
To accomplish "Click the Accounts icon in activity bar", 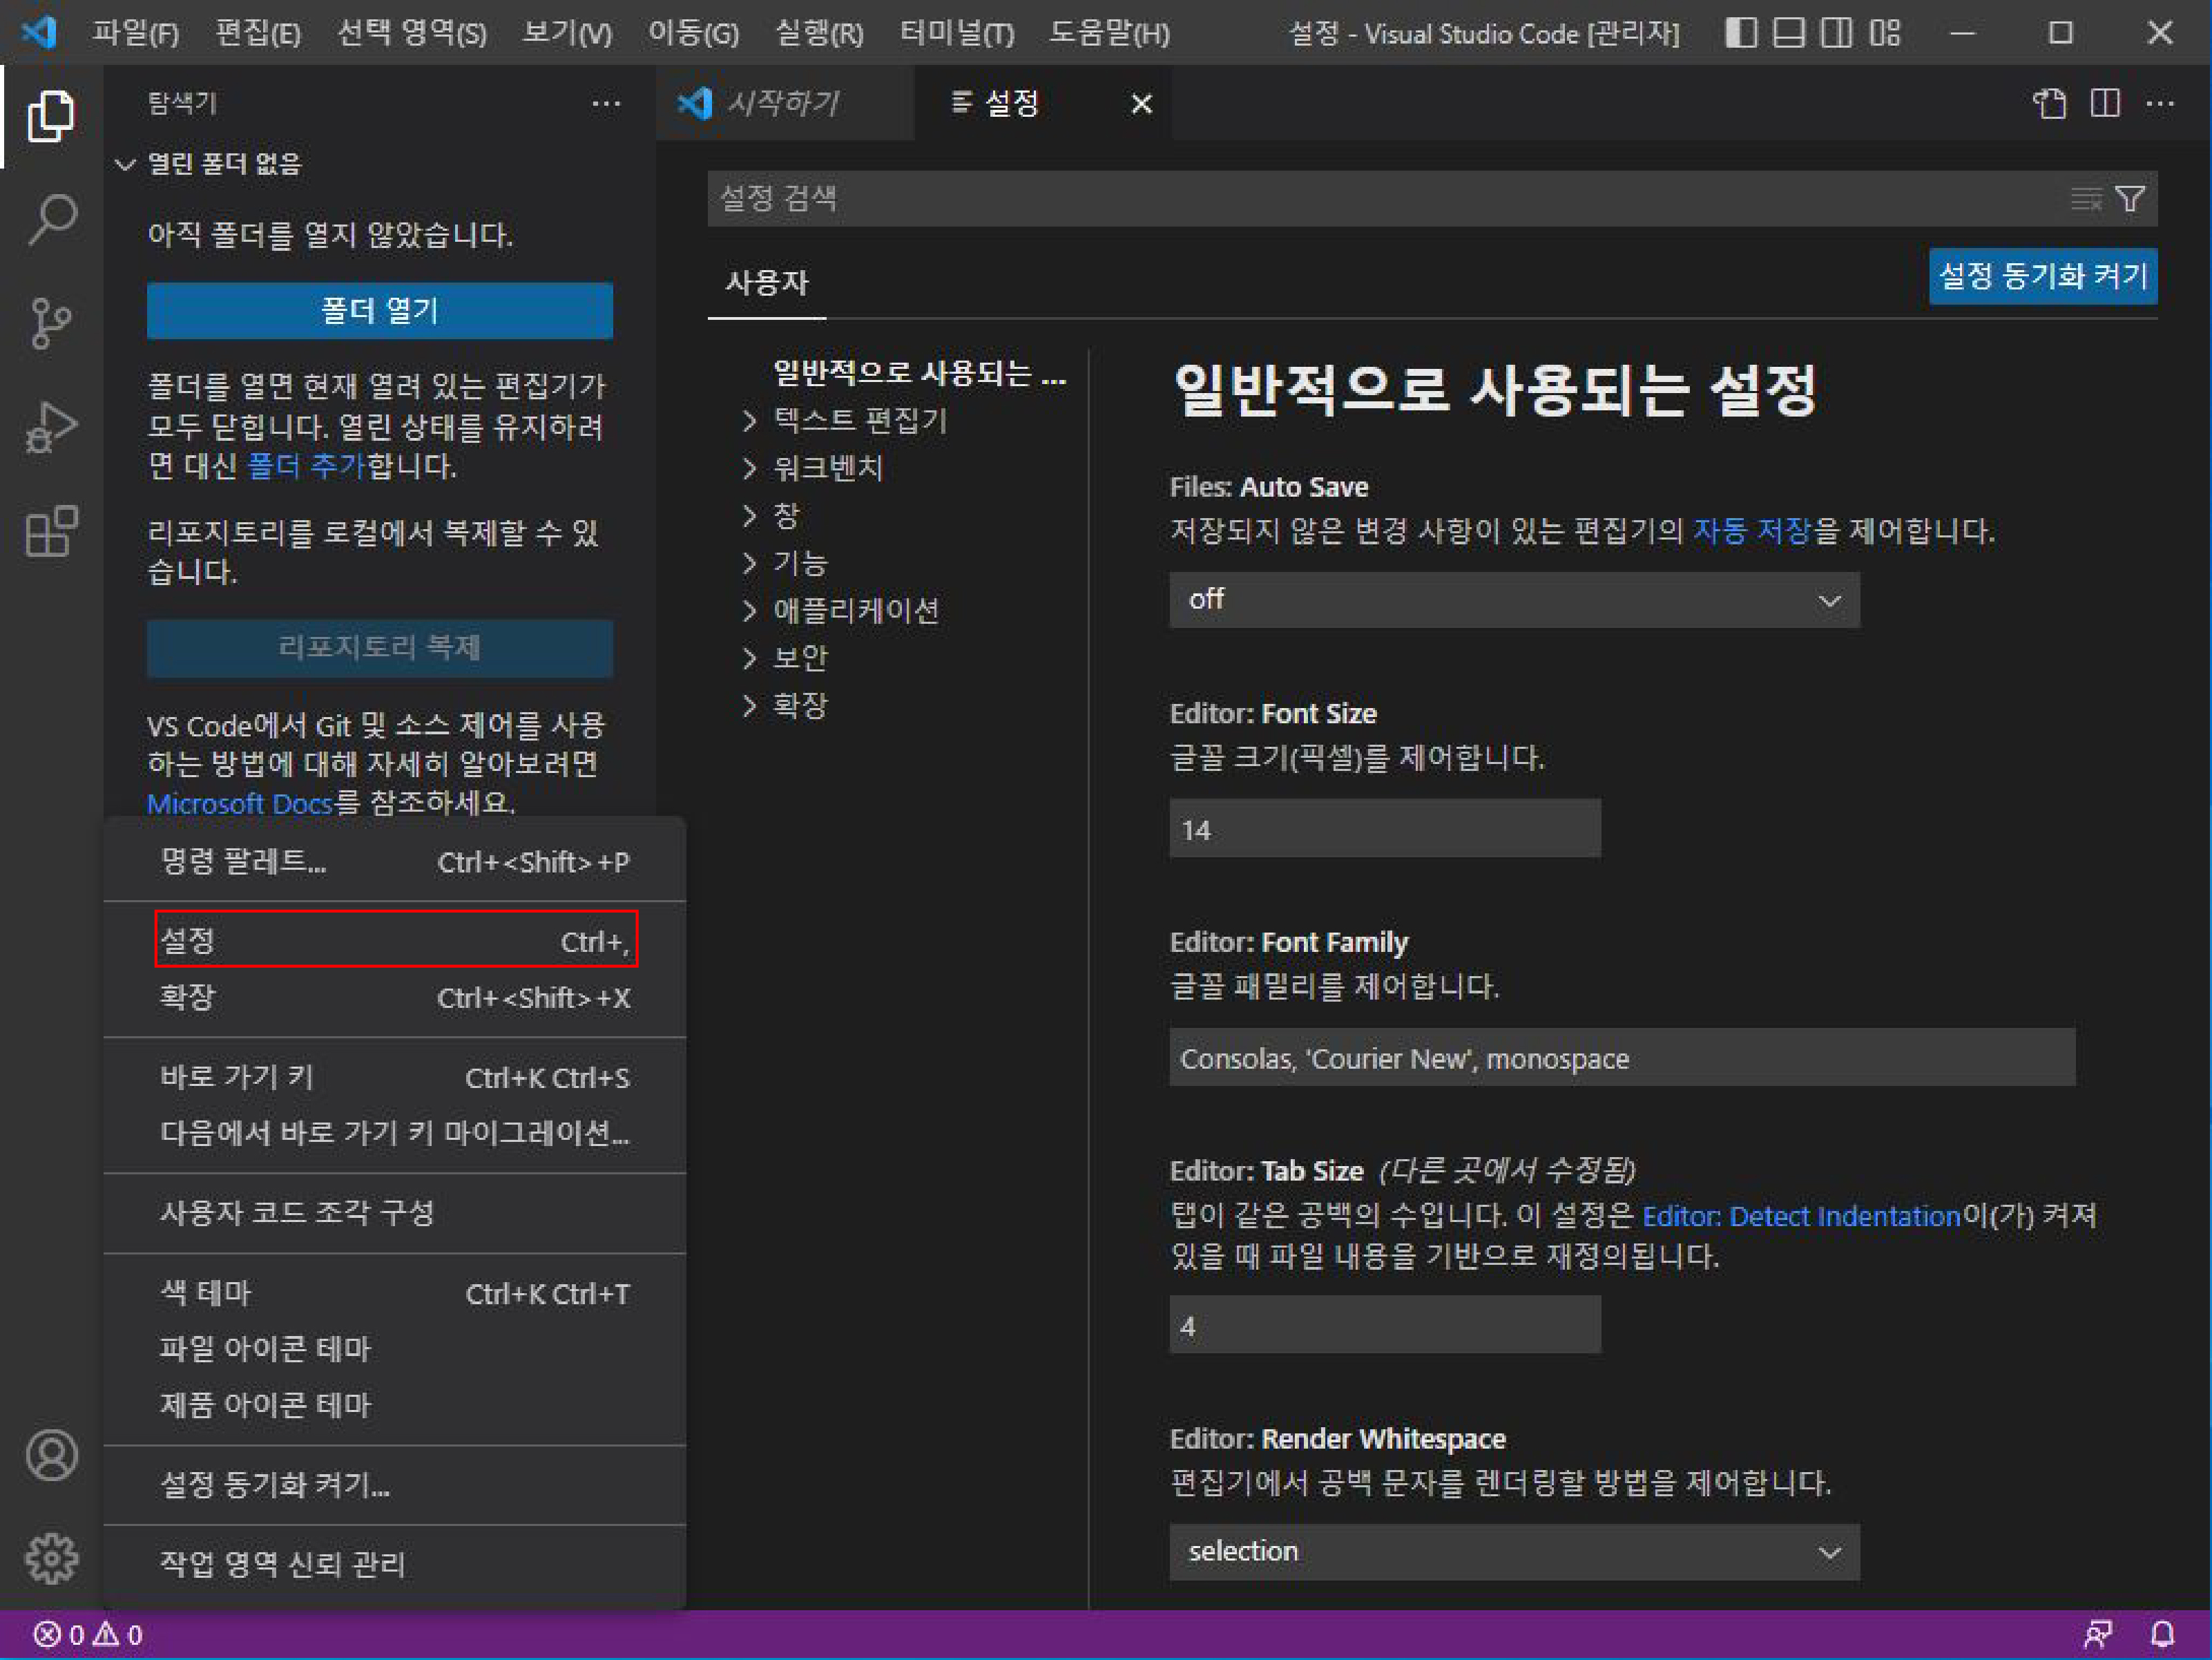I will click(x=51, y=1455).
